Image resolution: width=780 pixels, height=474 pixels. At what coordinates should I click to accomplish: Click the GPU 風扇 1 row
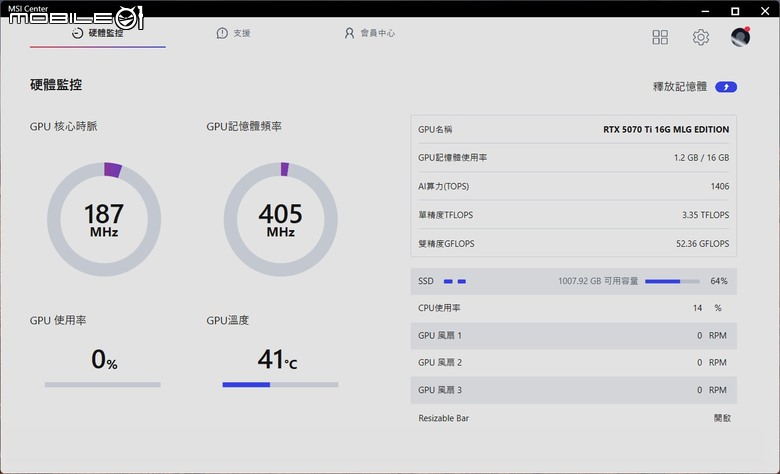pyautogui.click(x=574, y=336)
